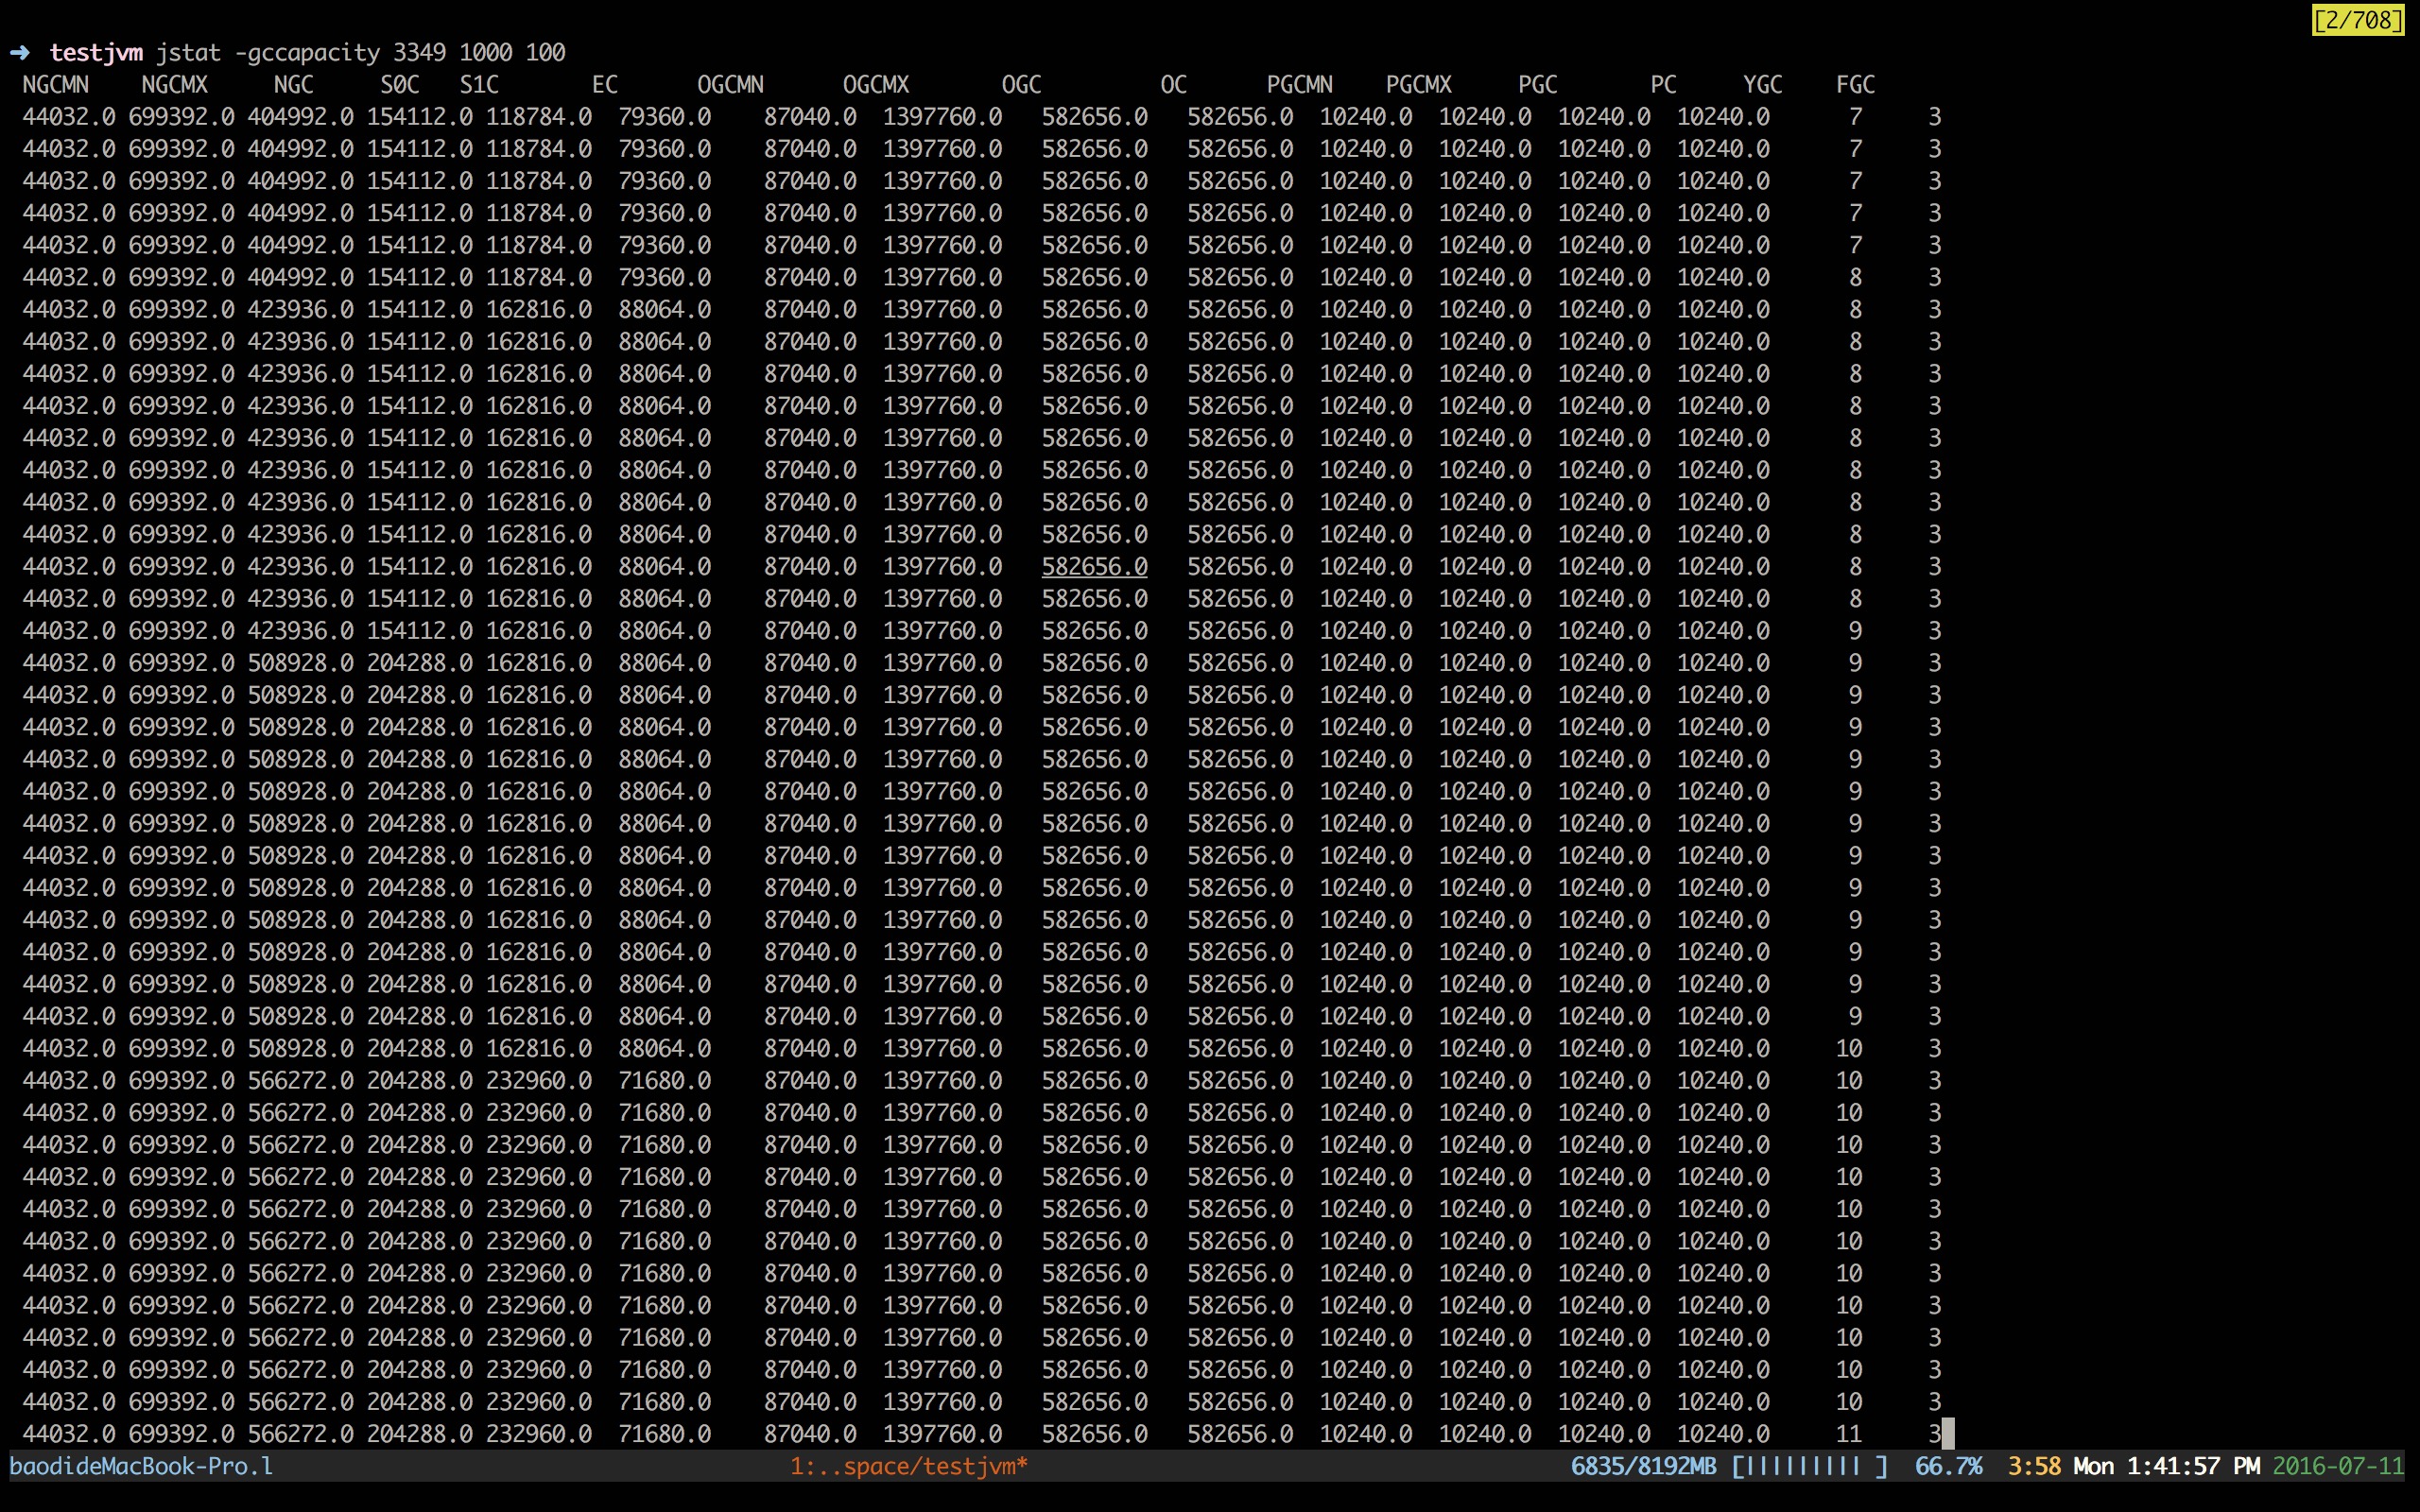Click the Mon weekday label in status bar
Viewport: 2420px width, 1512px height.
coord(2094,1466)
